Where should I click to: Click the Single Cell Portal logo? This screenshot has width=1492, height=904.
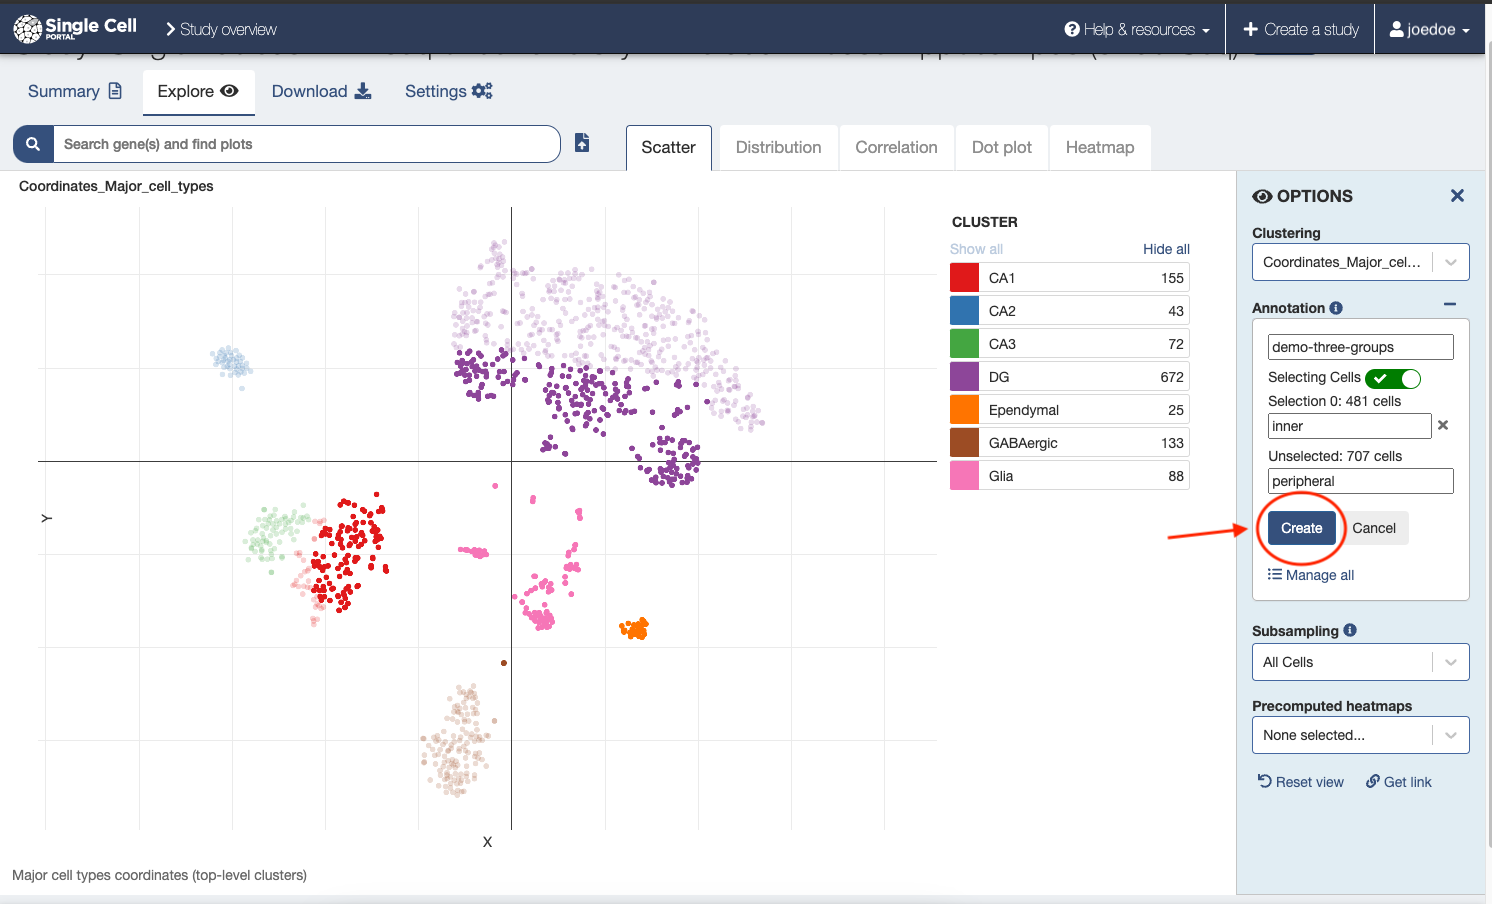(x=75, y=28)
